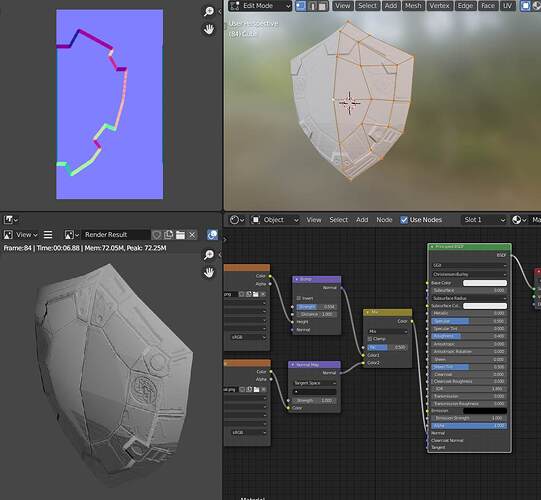The width and height of the screenshot is (541, 500).
Task: Enable vertex select mode
Action: coord(301,6)
